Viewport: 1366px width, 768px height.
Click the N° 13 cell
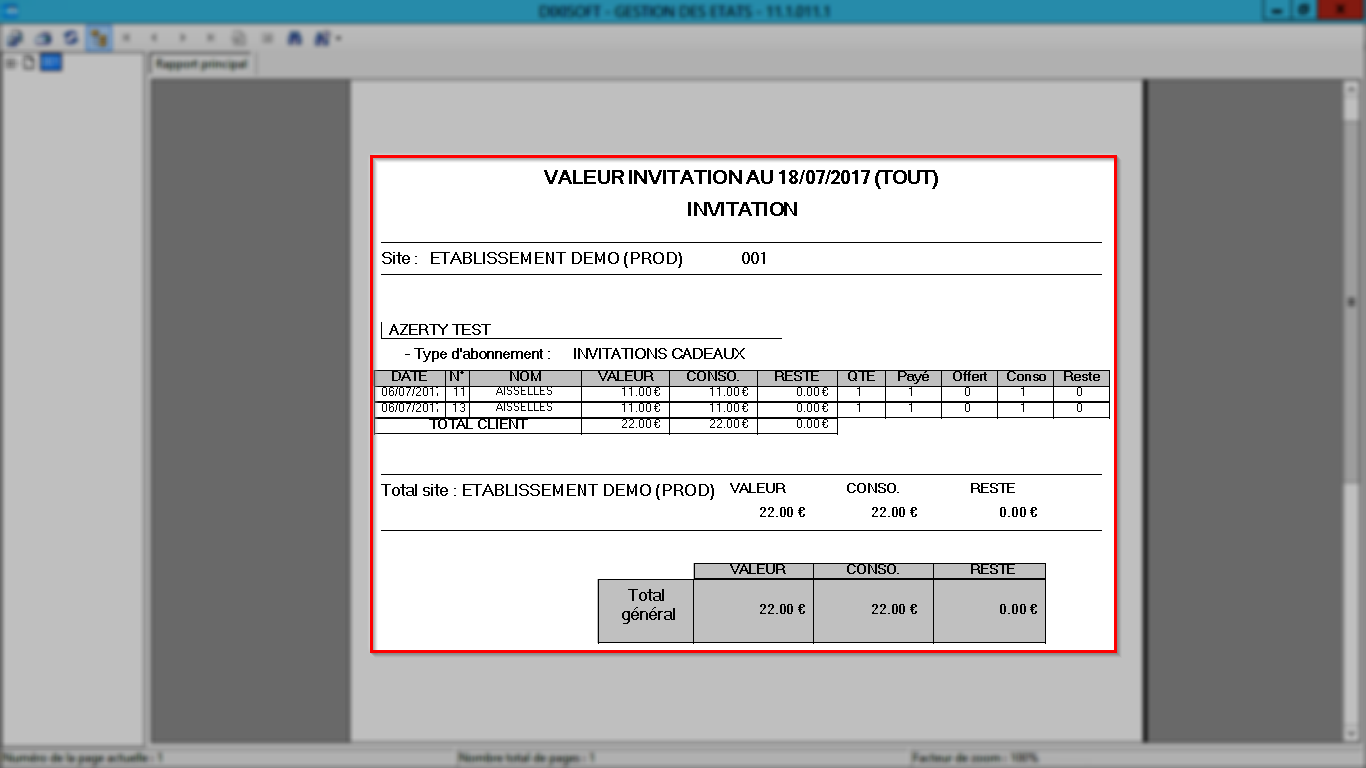coord(458,409)
